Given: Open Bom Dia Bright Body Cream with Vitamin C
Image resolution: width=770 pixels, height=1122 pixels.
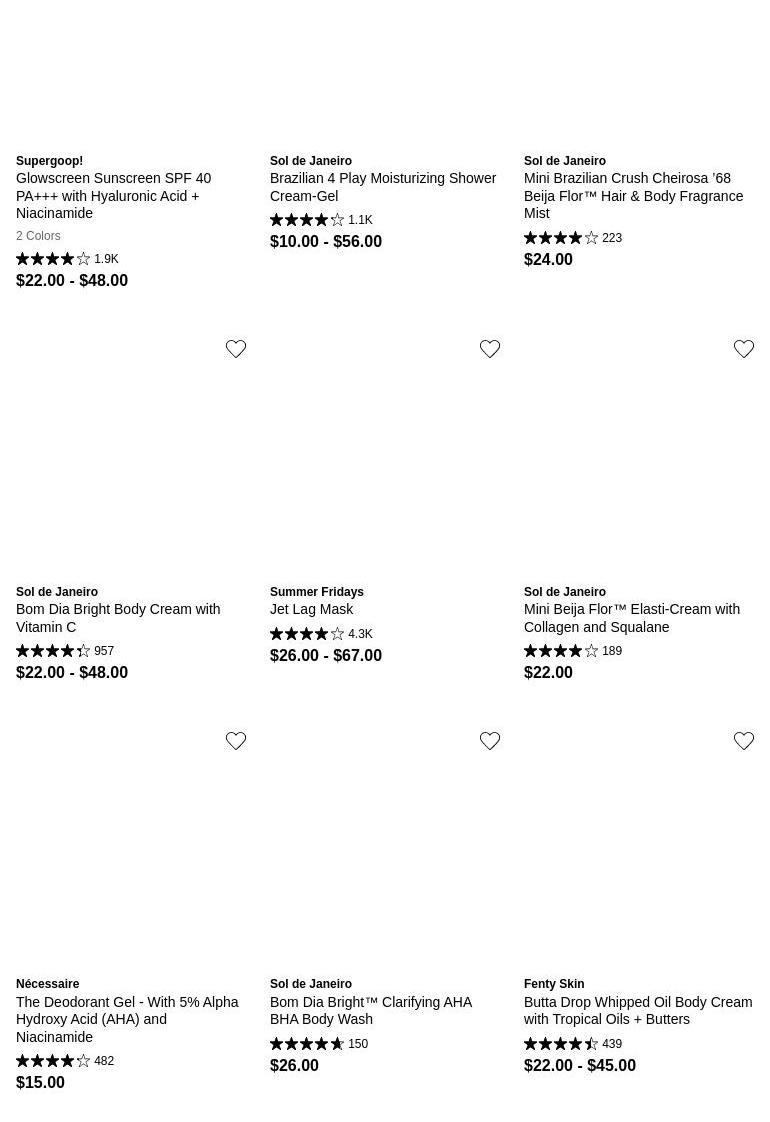Looking at the screenshot, I should pos(118,618).
